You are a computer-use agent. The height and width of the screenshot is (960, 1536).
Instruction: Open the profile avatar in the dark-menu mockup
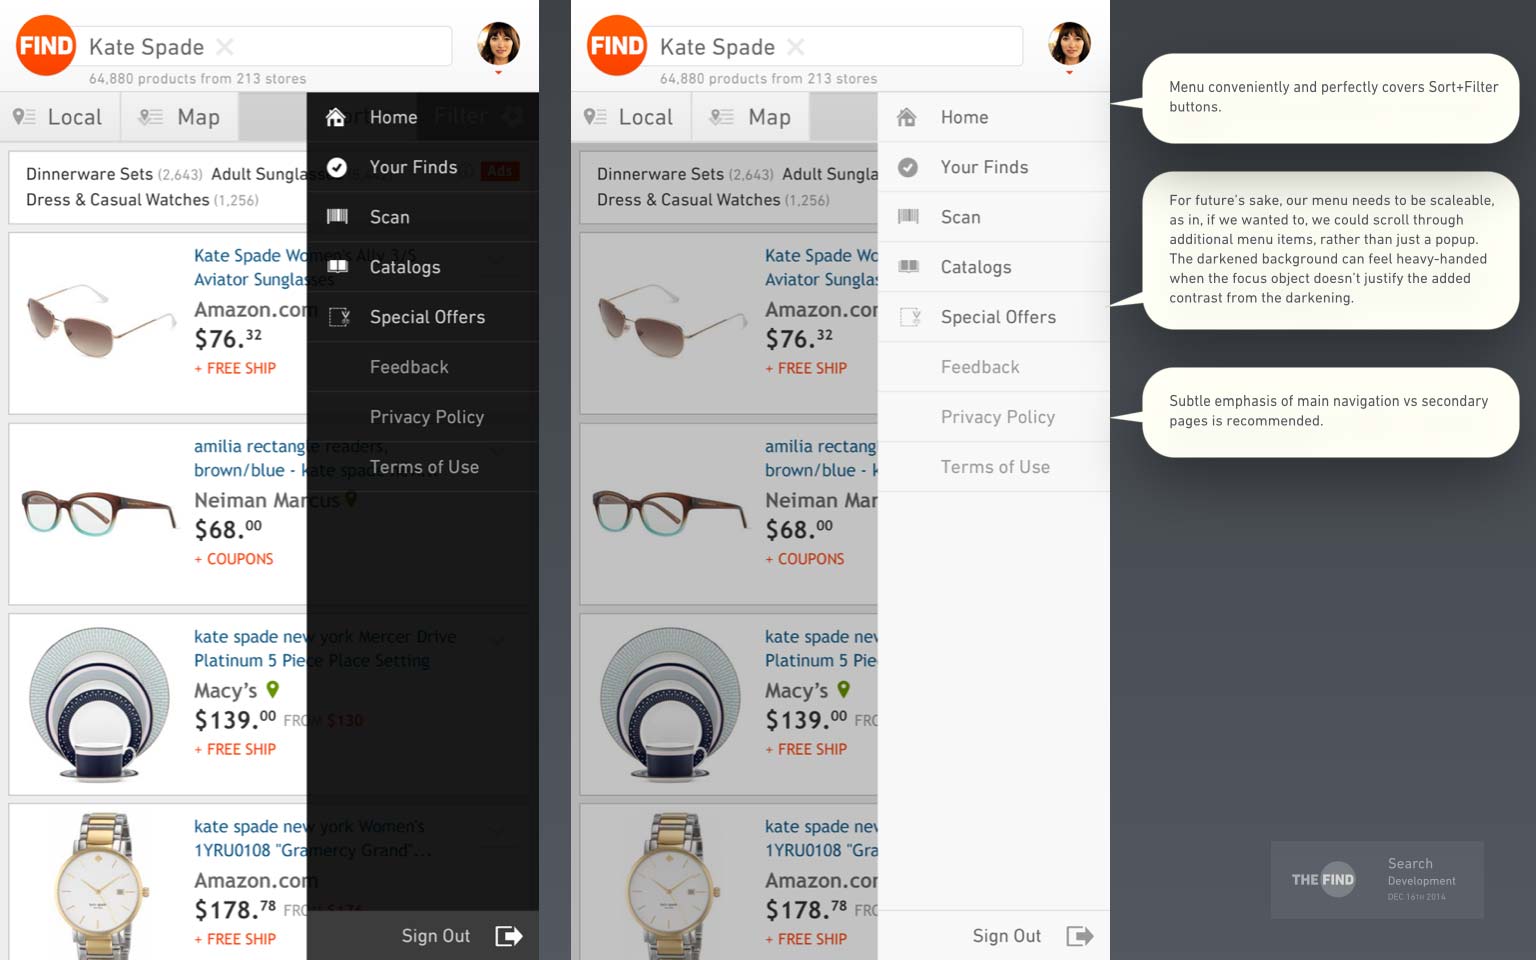coord(498,44)
